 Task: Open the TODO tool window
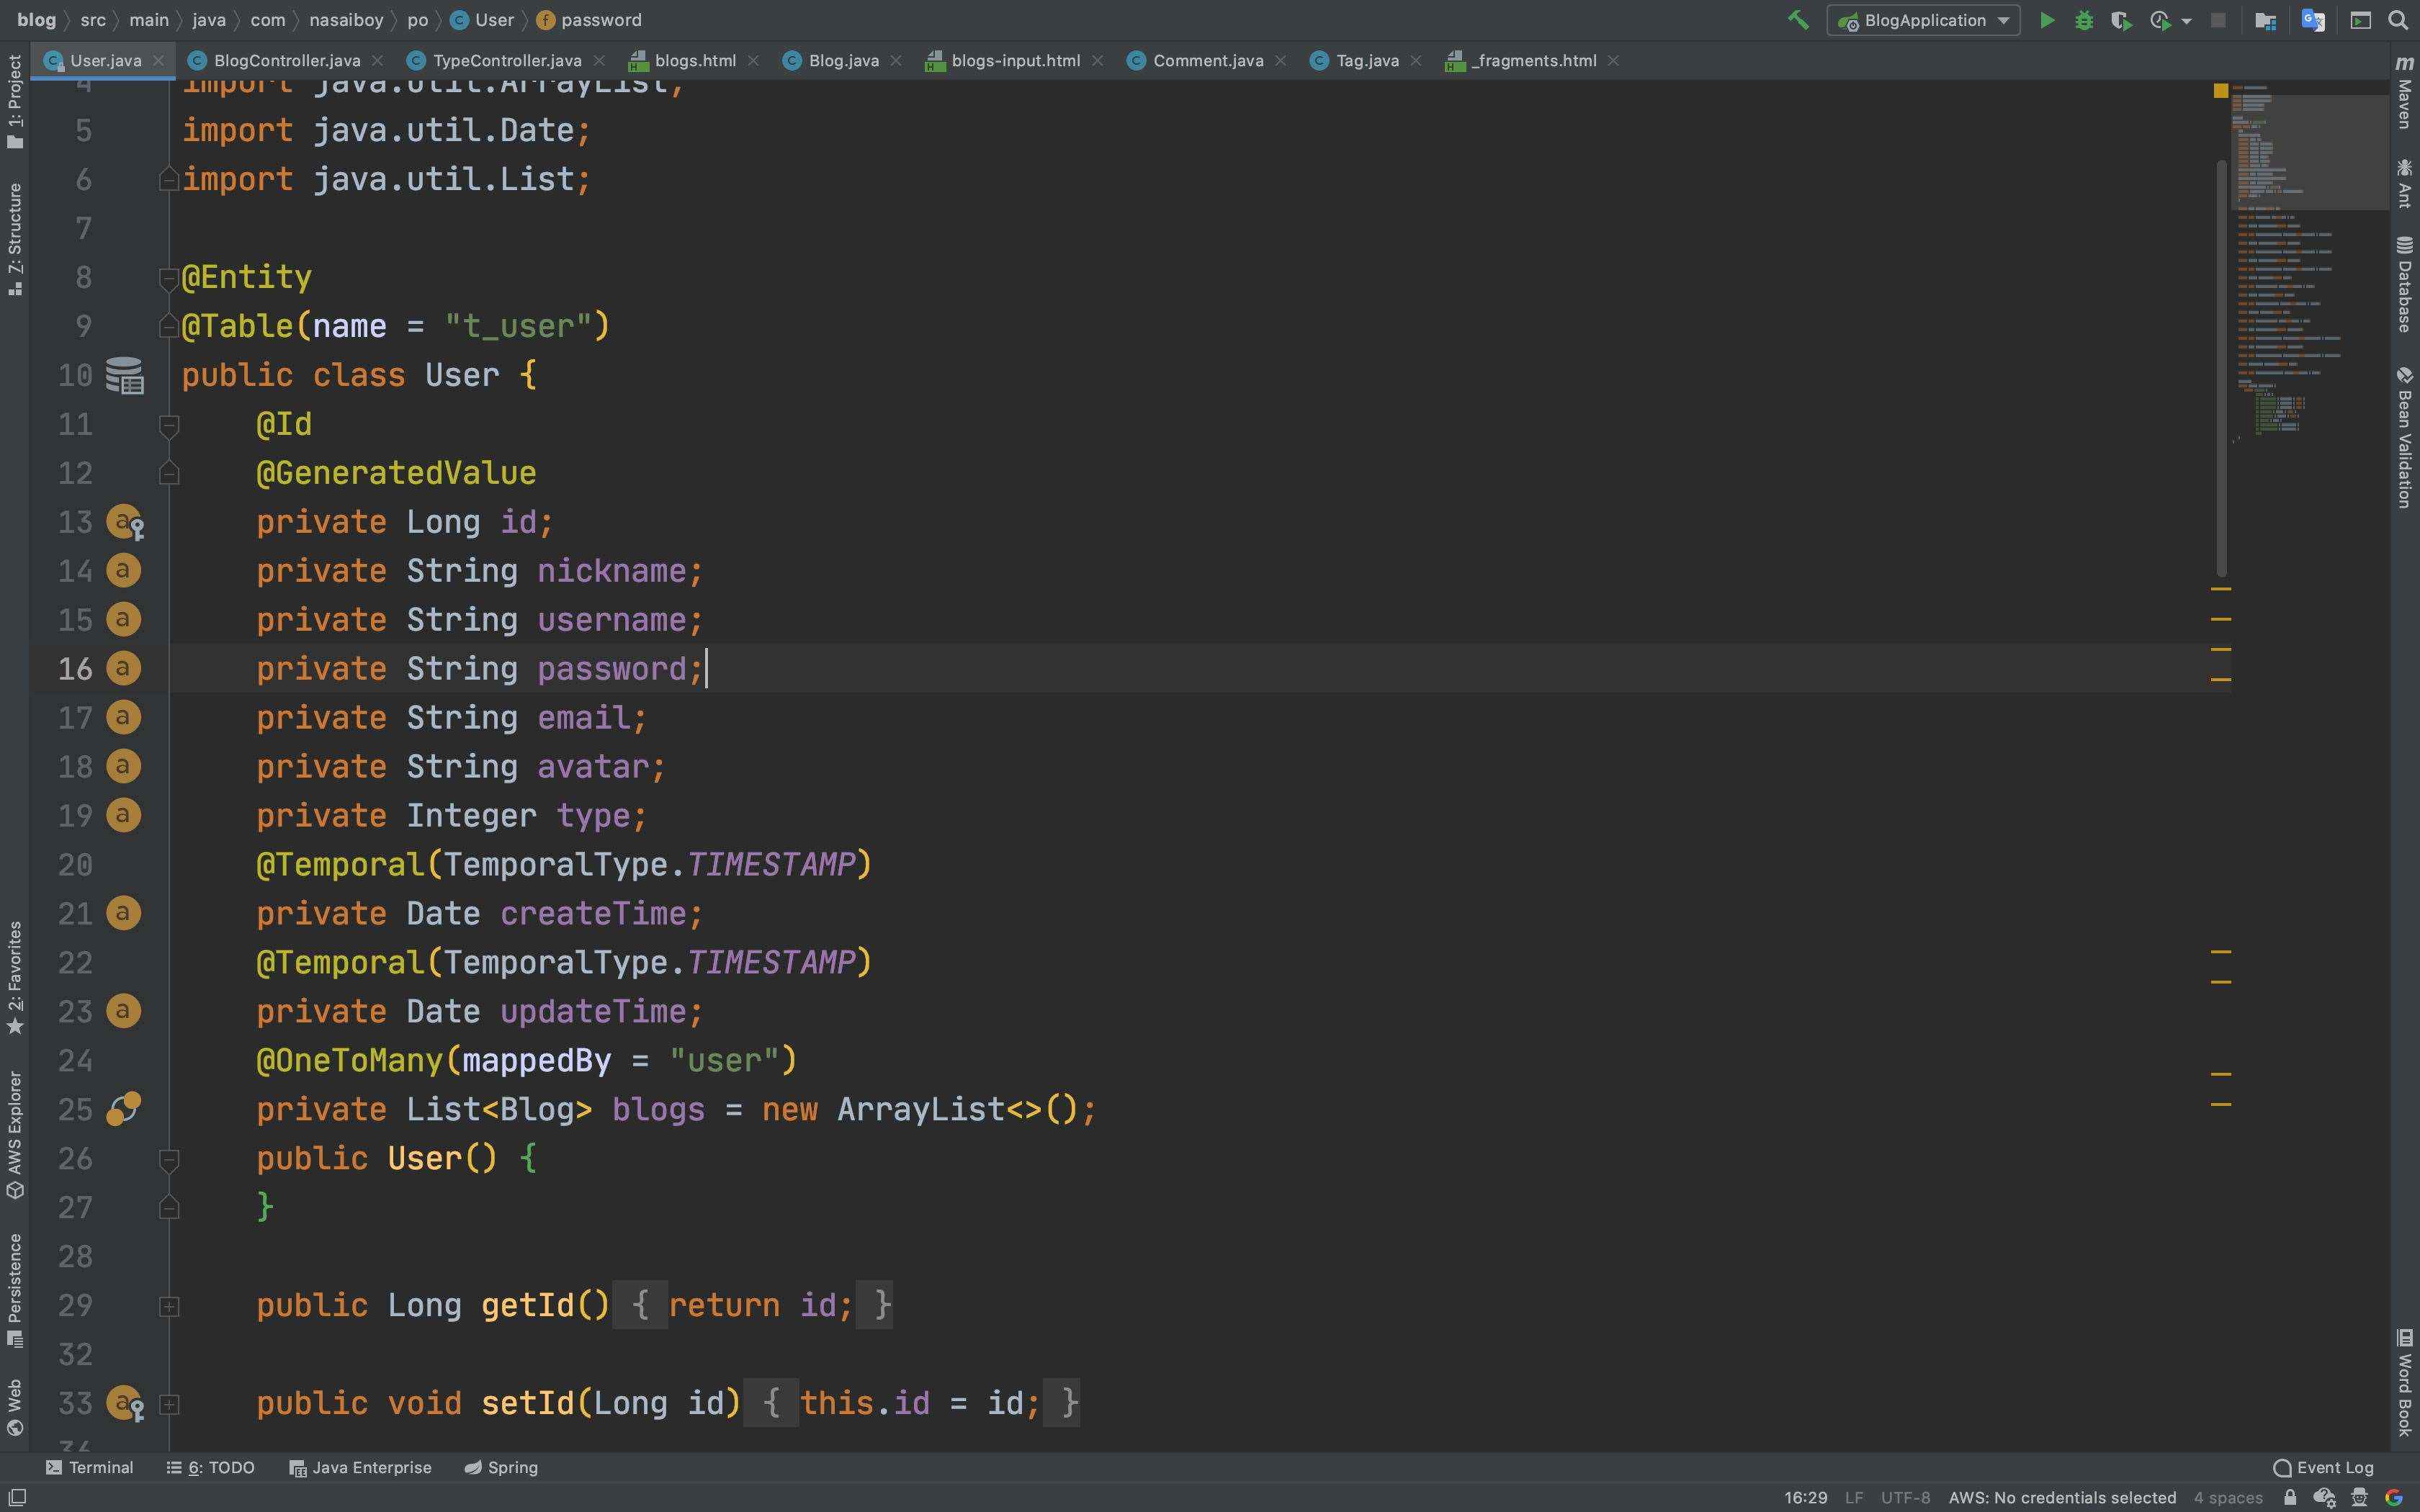(x=211, y=1467)
